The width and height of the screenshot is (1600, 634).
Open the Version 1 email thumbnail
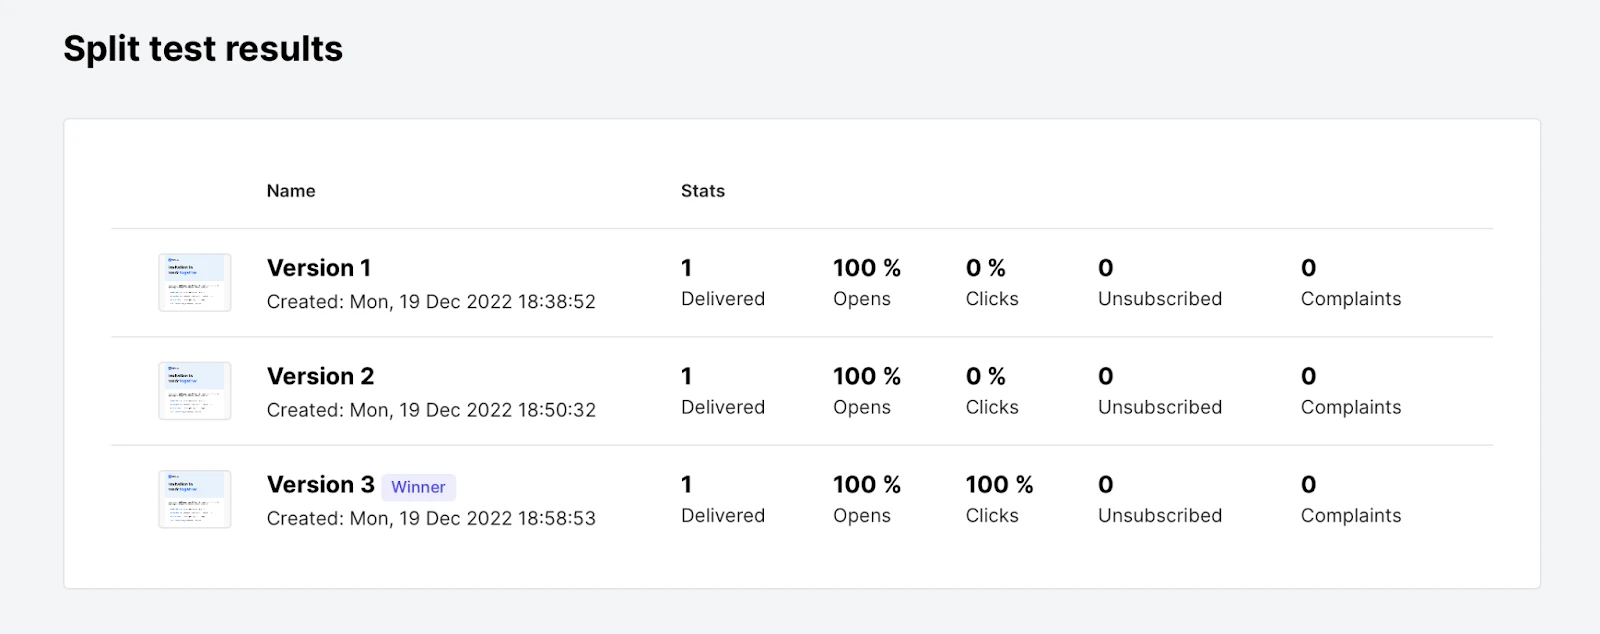[x=195, y=283]
